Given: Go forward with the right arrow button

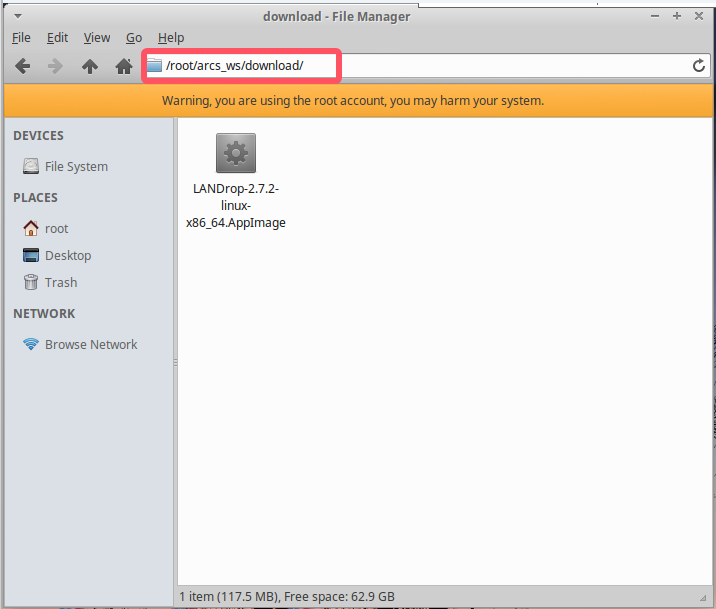Looking at the screenshot, I should pyautogui.click(x=55, y=66).
